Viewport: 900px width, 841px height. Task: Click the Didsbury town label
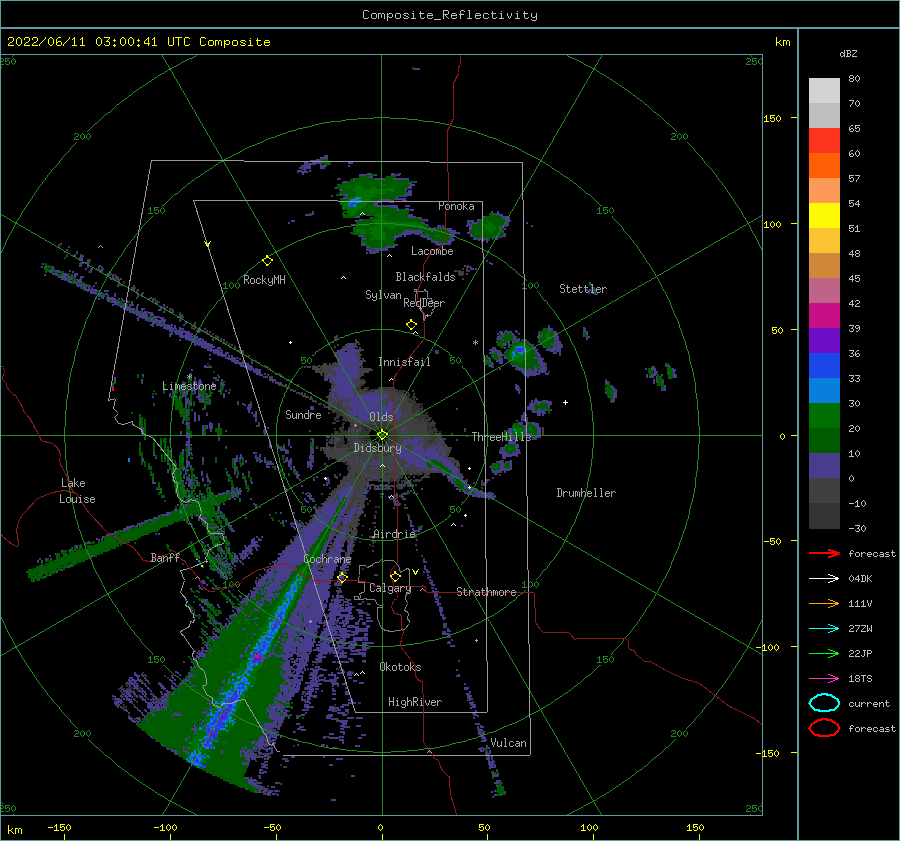pos(378,448)
